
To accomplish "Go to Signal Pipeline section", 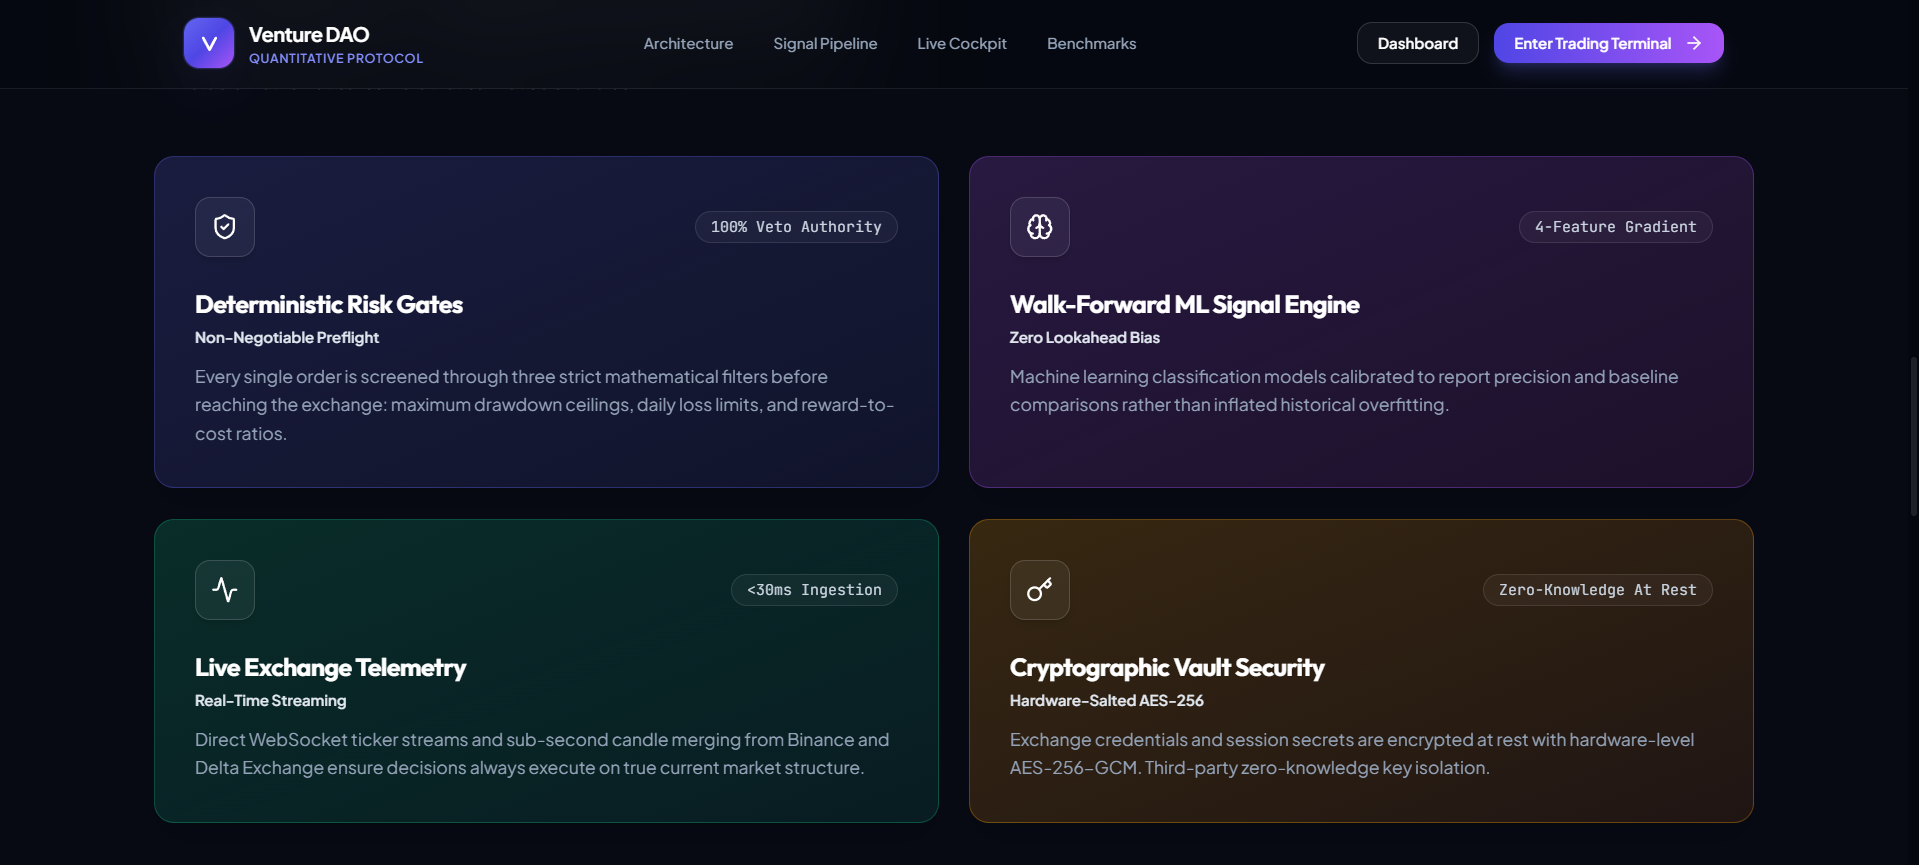I will pos(825,44).
